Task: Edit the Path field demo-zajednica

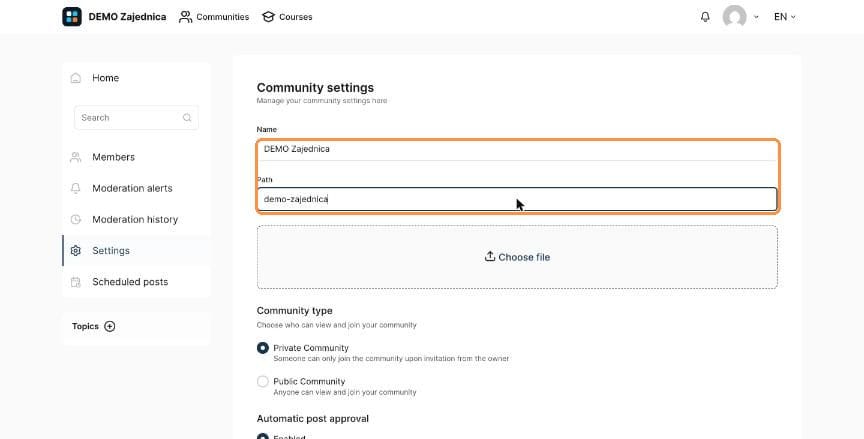Action: pos(517,199)
